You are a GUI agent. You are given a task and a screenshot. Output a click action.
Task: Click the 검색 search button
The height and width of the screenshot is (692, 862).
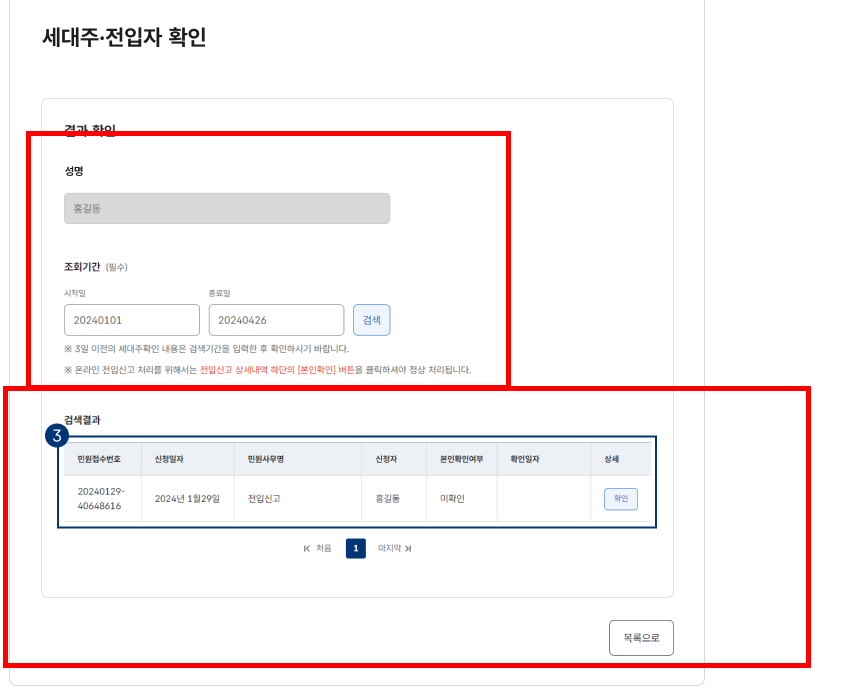pyautogui.click(x=371, y=319)
